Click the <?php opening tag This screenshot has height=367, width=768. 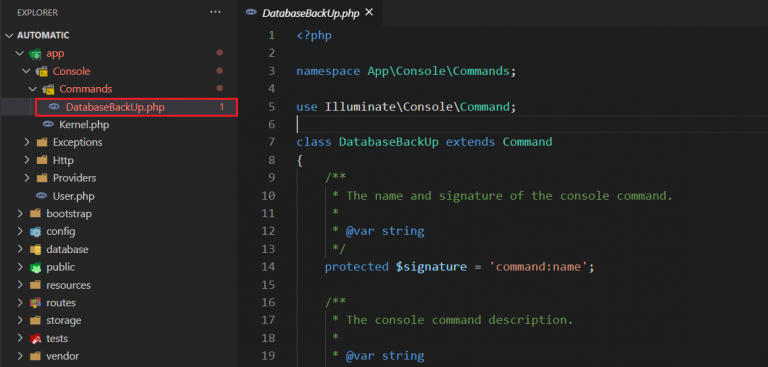[314, 35]
